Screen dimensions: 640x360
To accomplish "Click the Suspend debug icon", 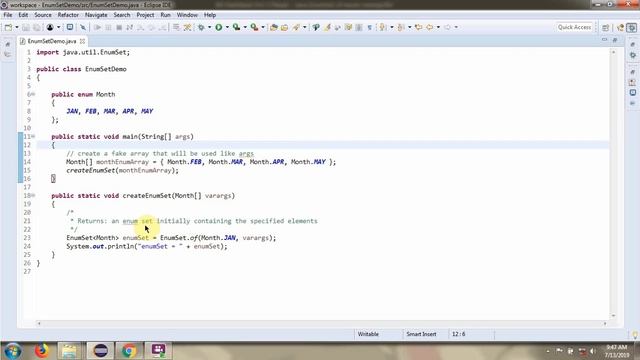I will [x=109, y=27].
